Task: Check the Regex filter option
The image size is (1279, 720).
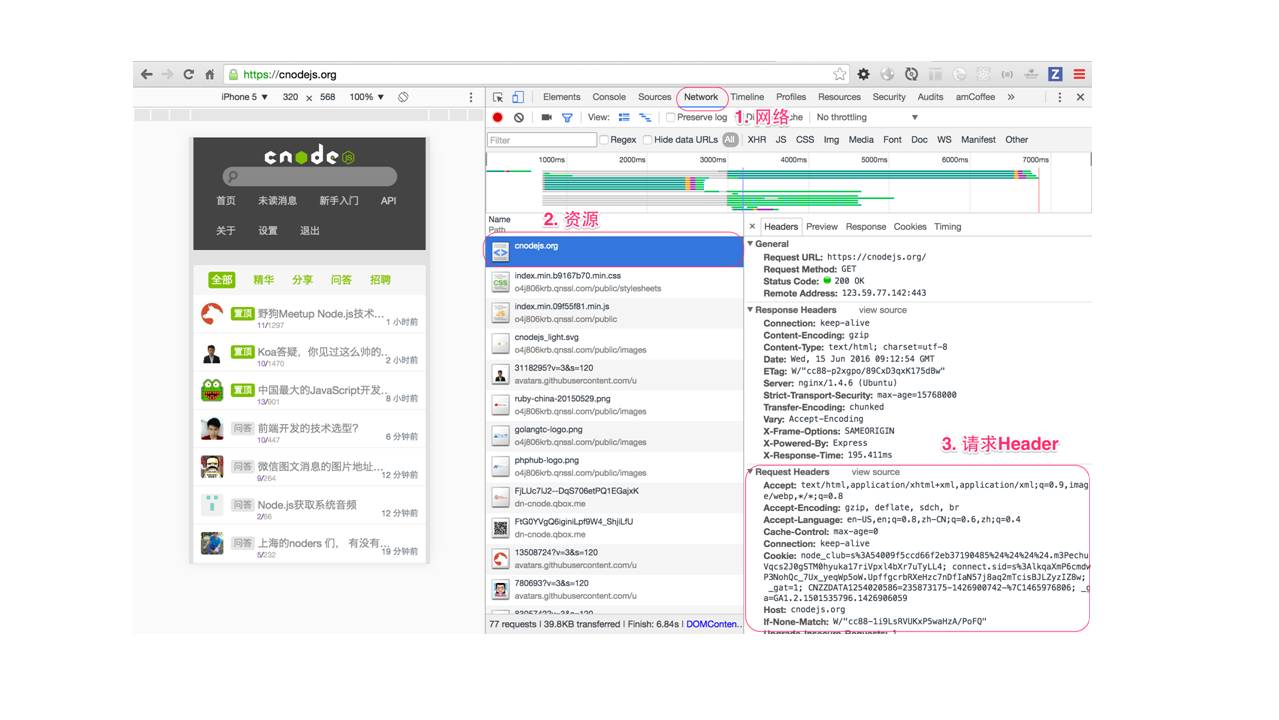Action: pos(604,140)
